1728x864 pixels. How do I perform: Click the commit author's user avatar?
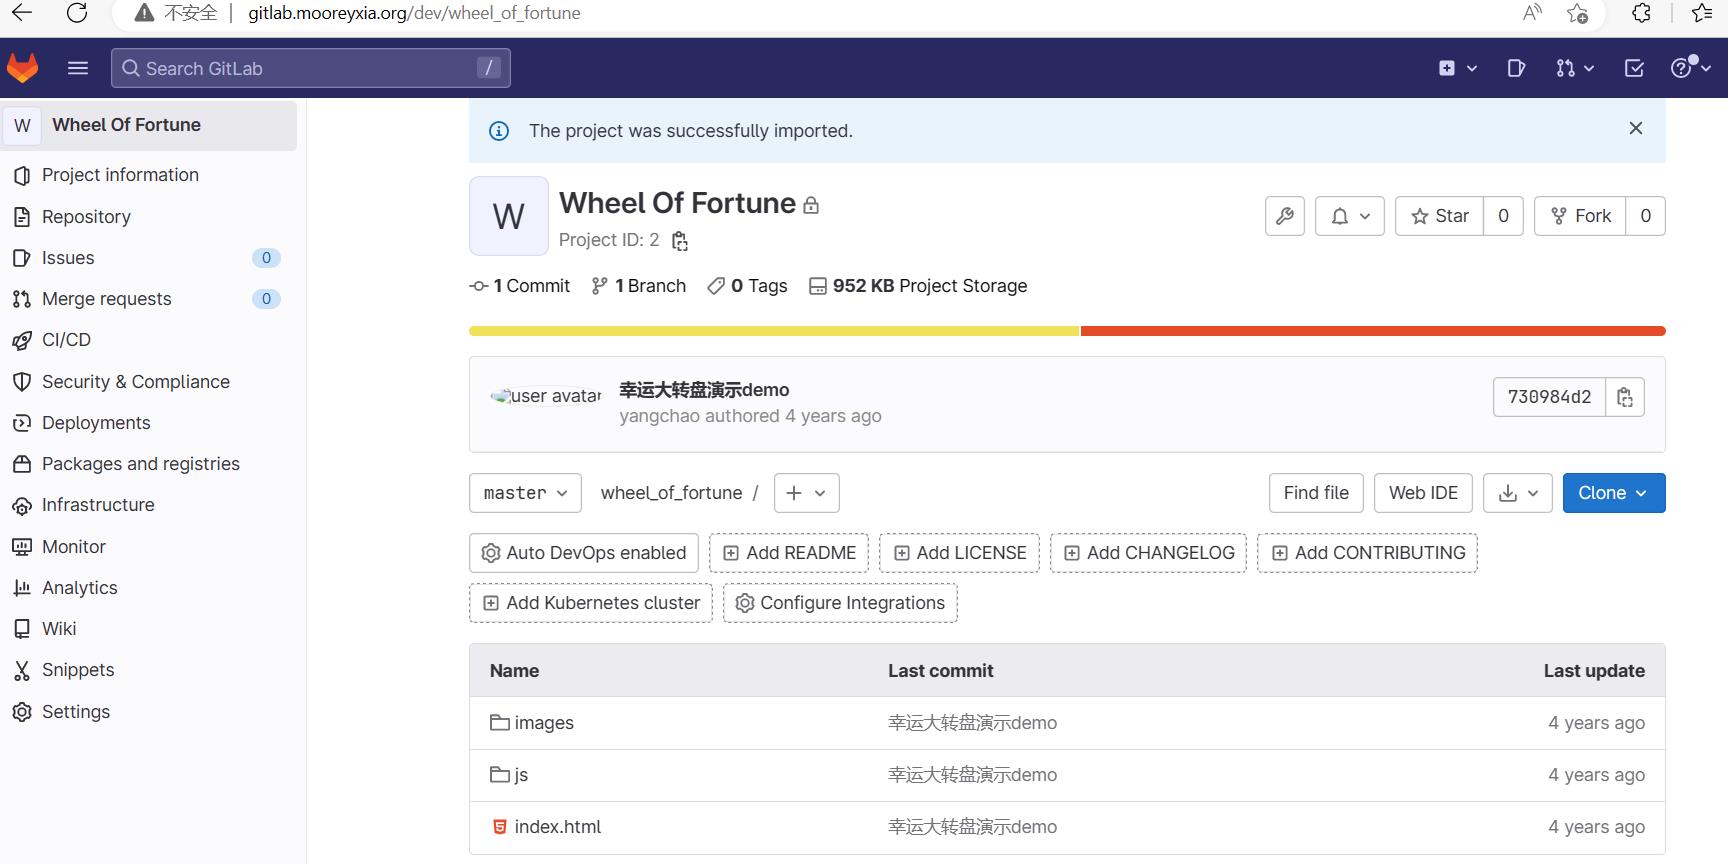click(546, 396)
